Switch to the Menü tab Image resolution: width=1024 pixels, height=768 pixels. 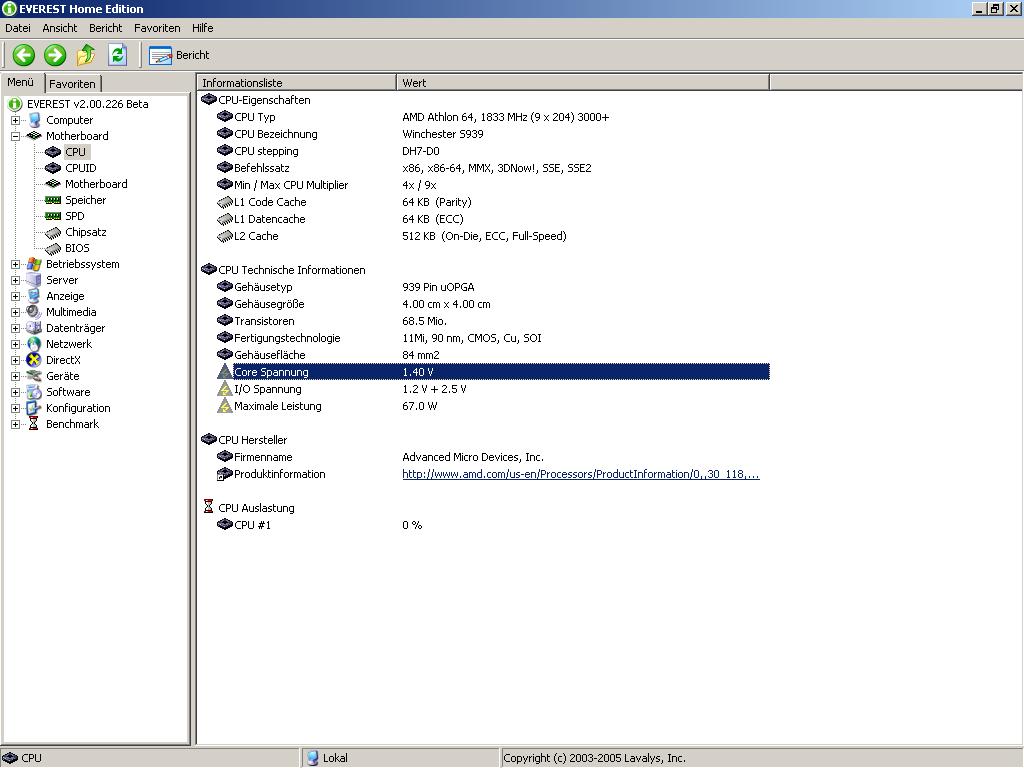pos(21,82)
